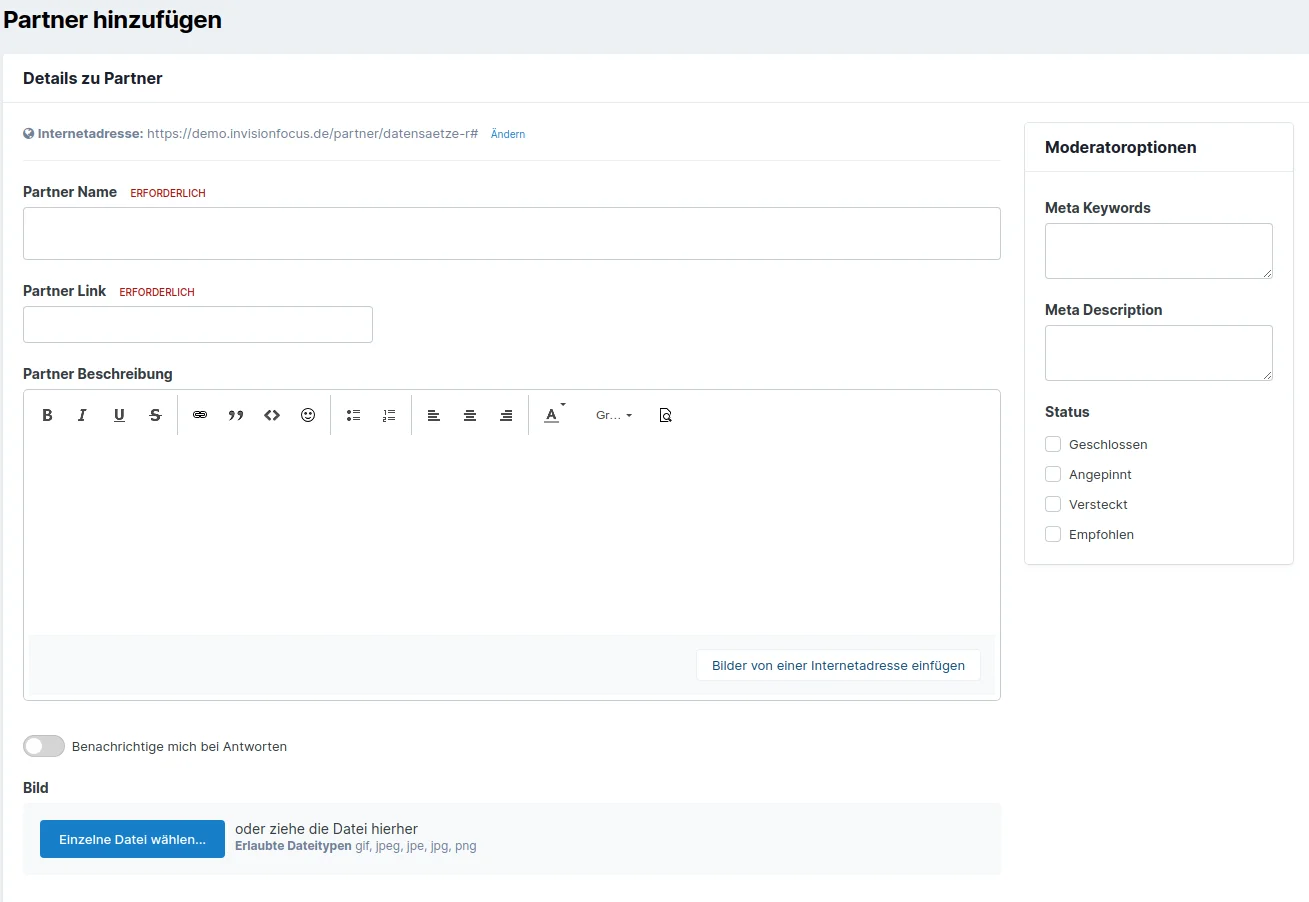The image size is (1309, 902).
Task: Check the Geschlossen status box
Action: pyautogui.click(x=1053, y=444)
